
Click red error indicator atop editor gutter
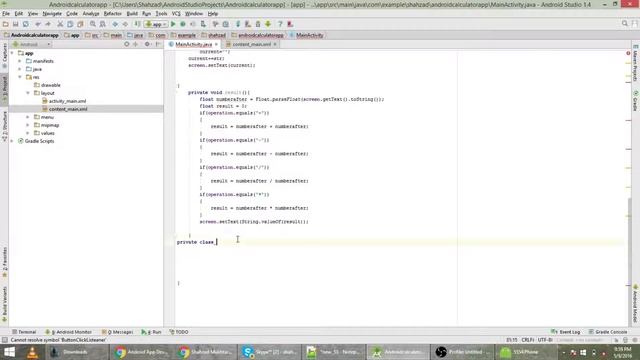[628, 53]
